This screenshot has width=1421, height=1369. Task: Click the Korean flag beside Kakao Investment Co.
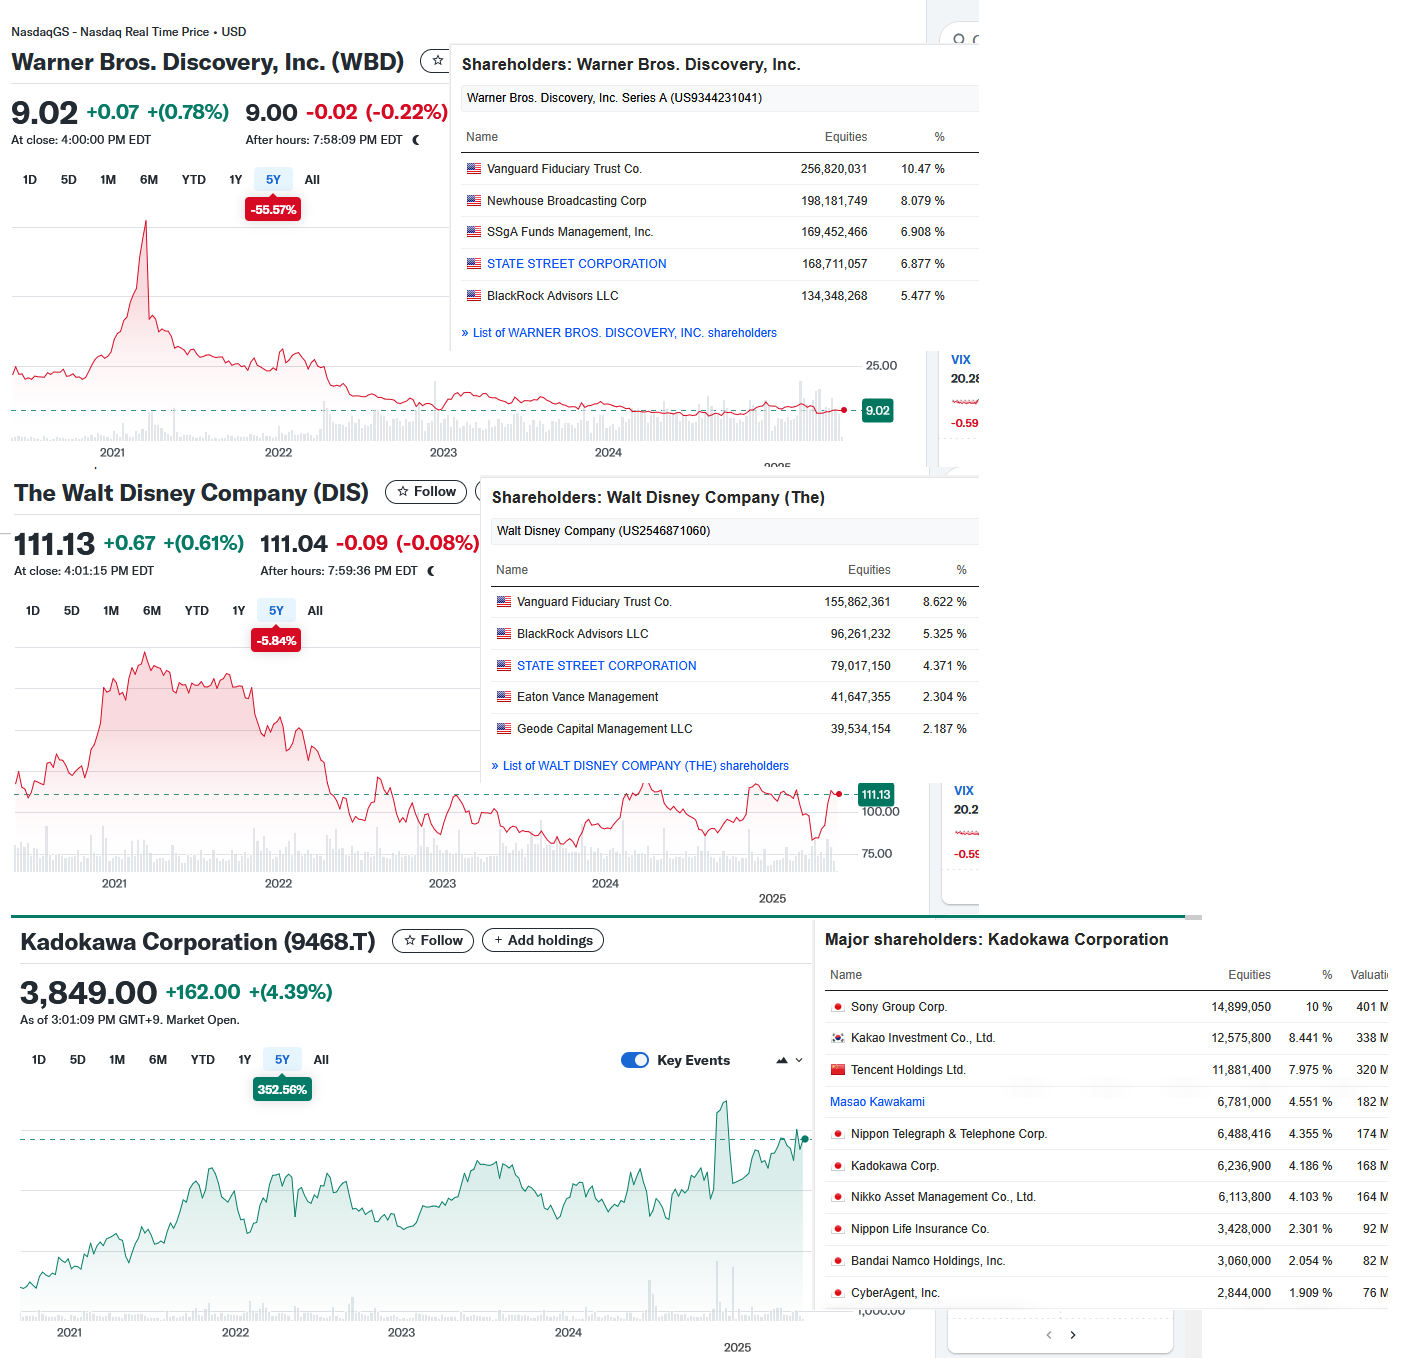[x=838, y=1038]
